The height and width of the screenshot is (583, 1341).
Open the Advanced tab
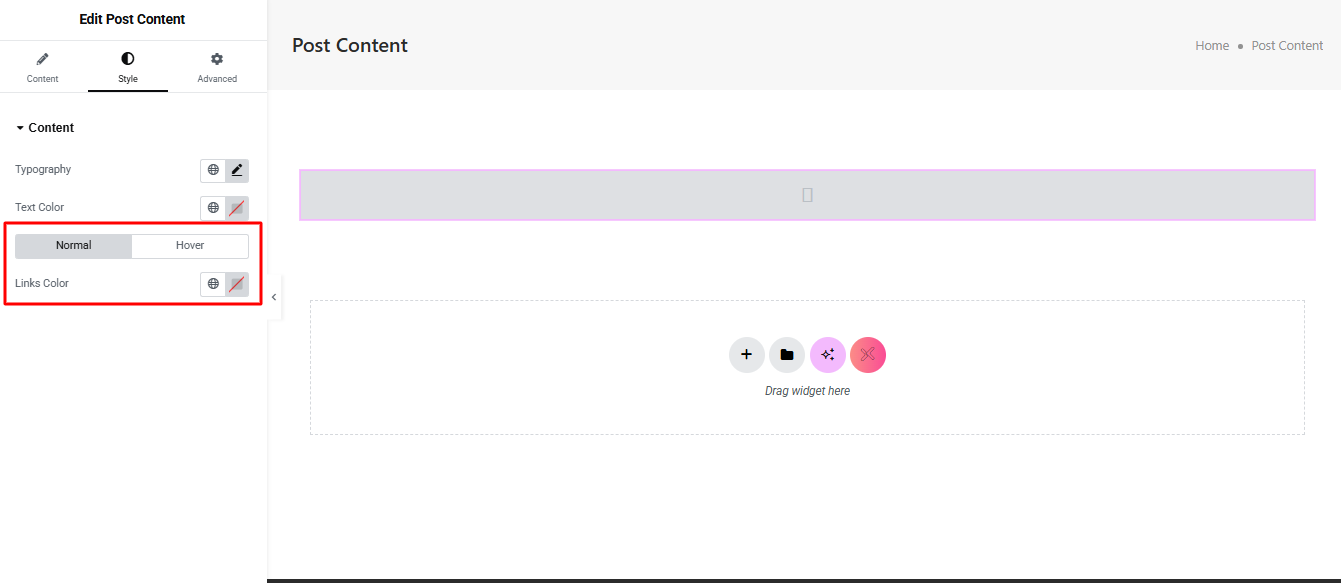(217, 68)
